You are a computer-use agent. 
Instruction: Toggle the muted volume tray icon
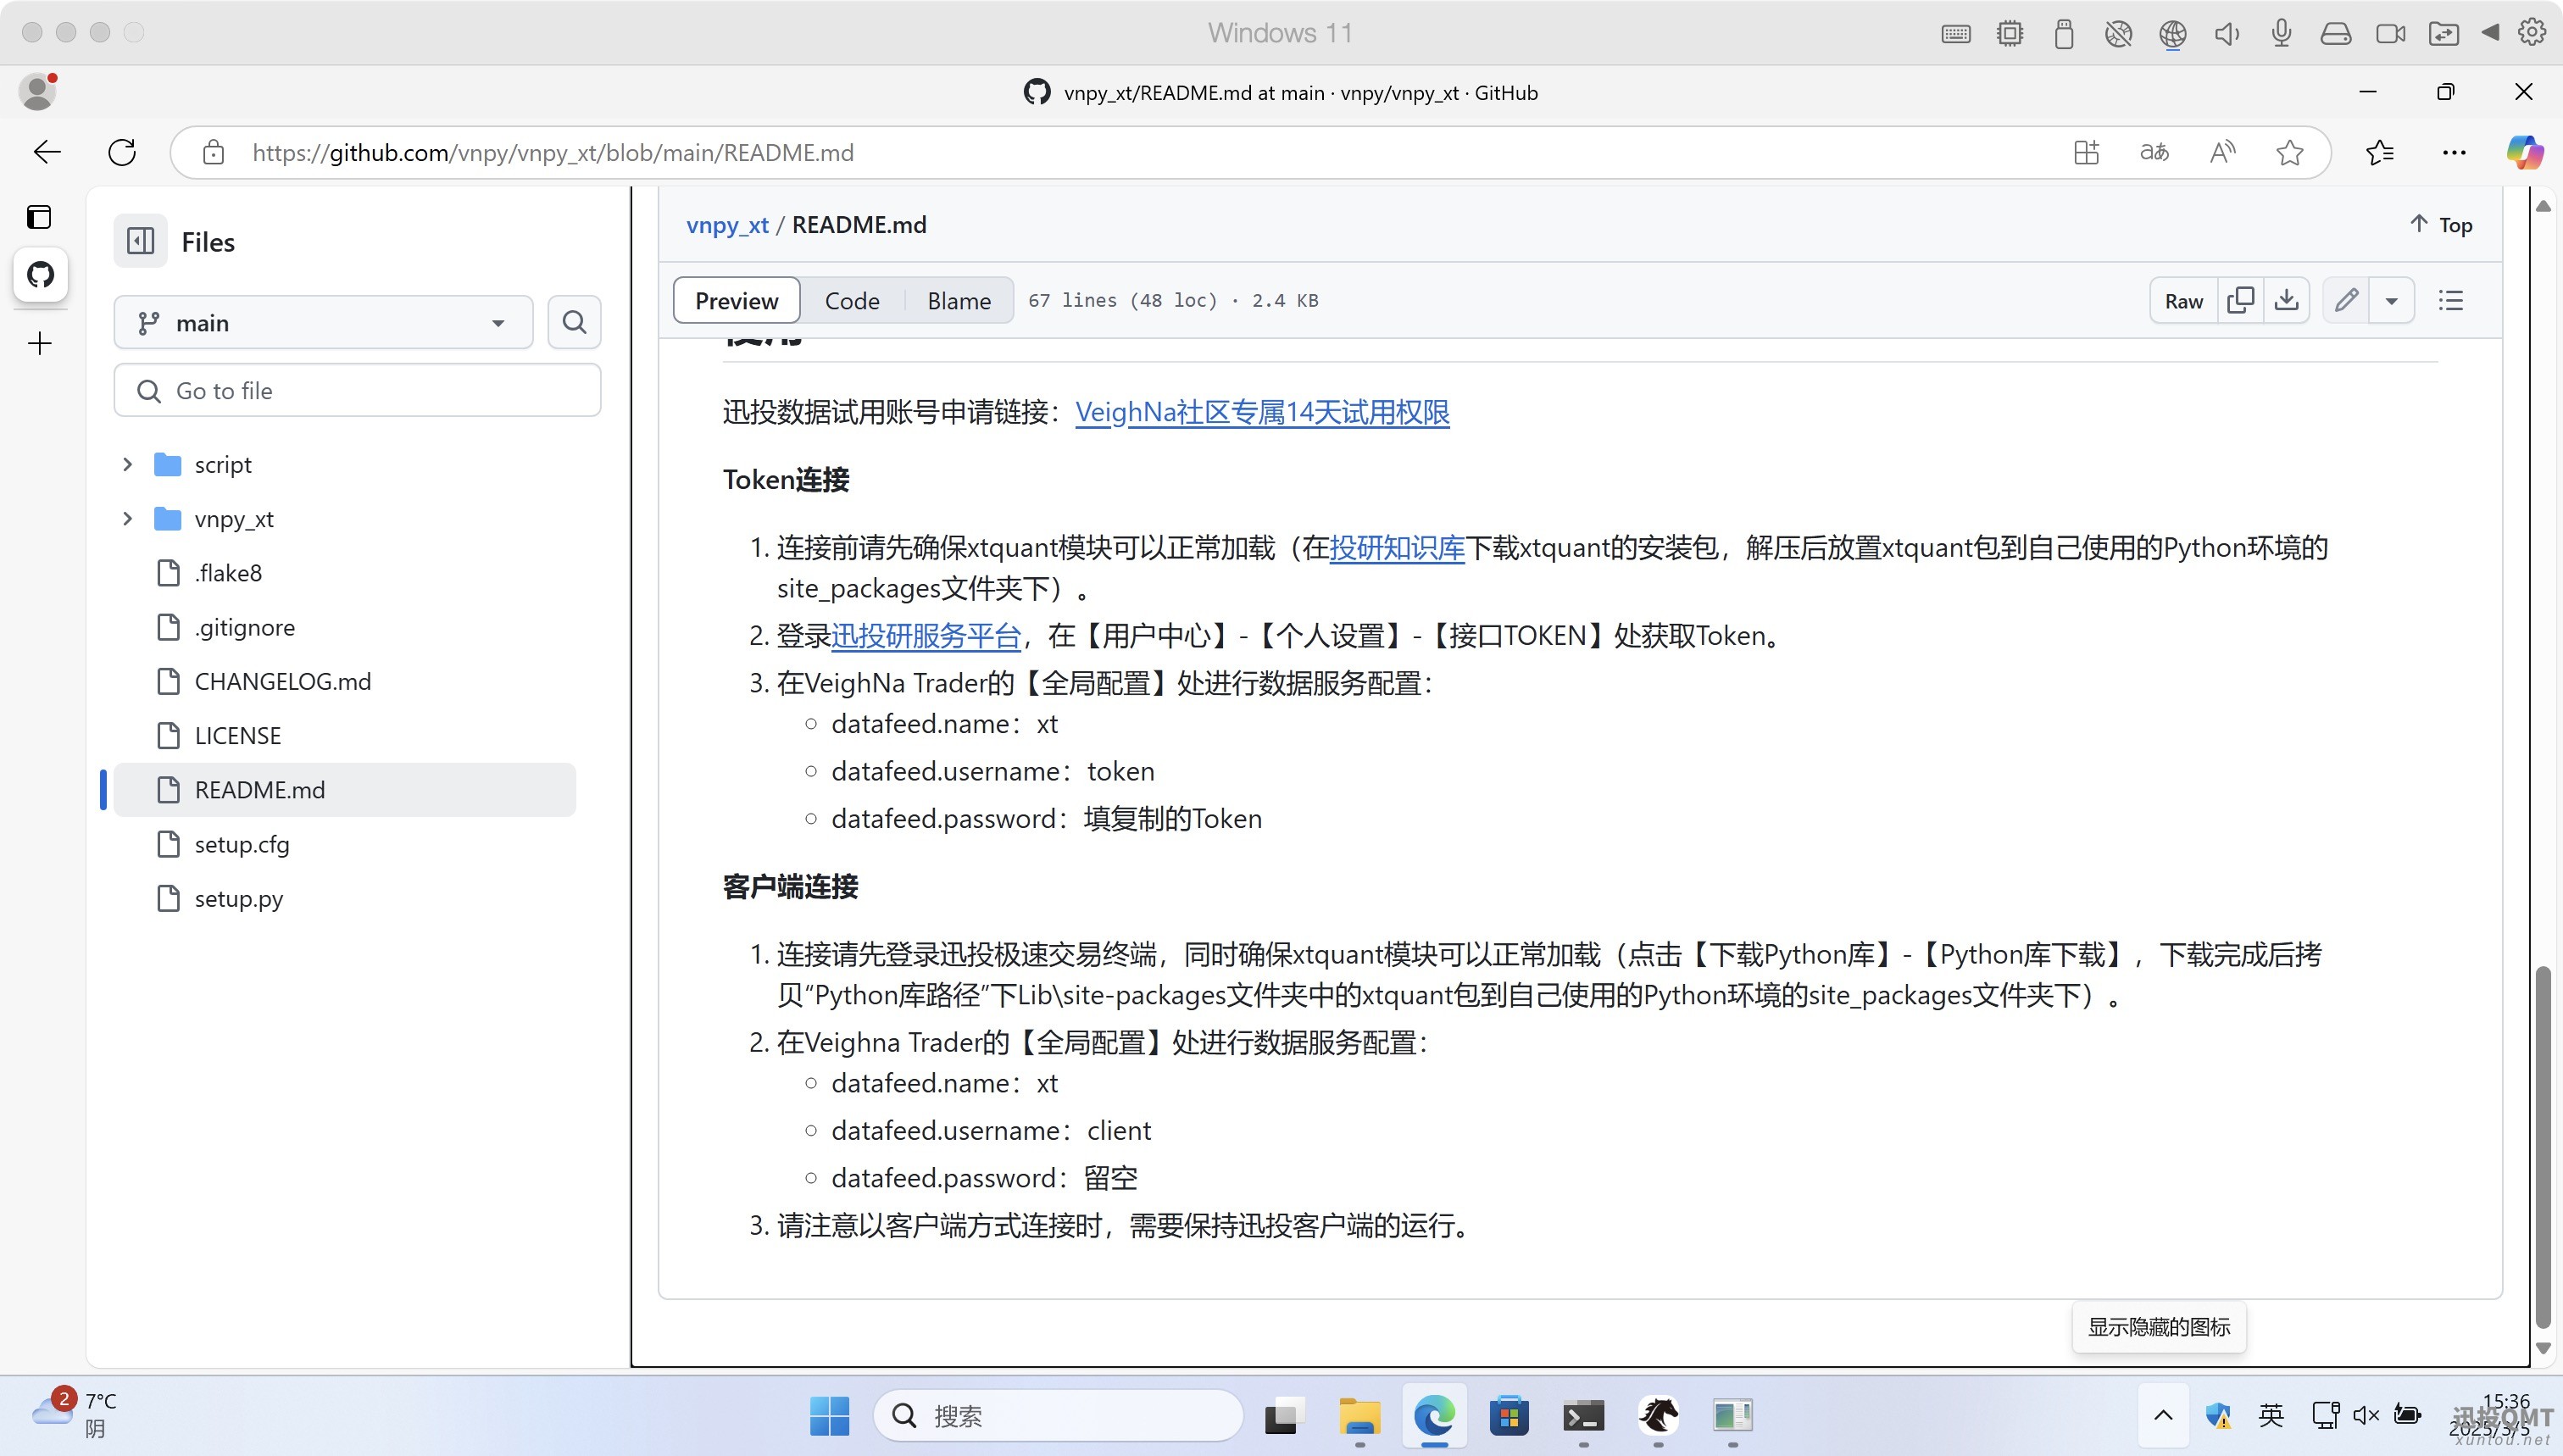point(2366,1415)
